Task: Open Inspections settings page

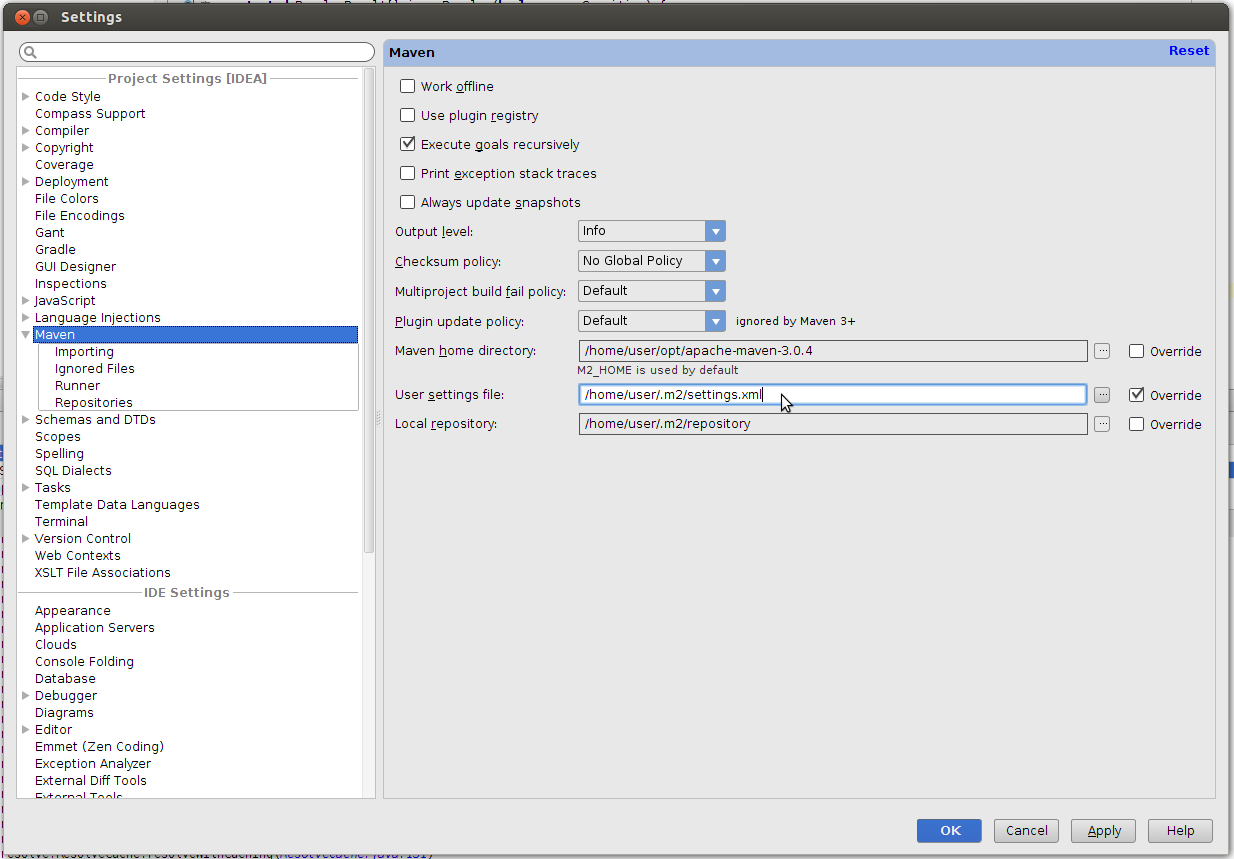Action: pyautogui.click(x=71, y=284)
